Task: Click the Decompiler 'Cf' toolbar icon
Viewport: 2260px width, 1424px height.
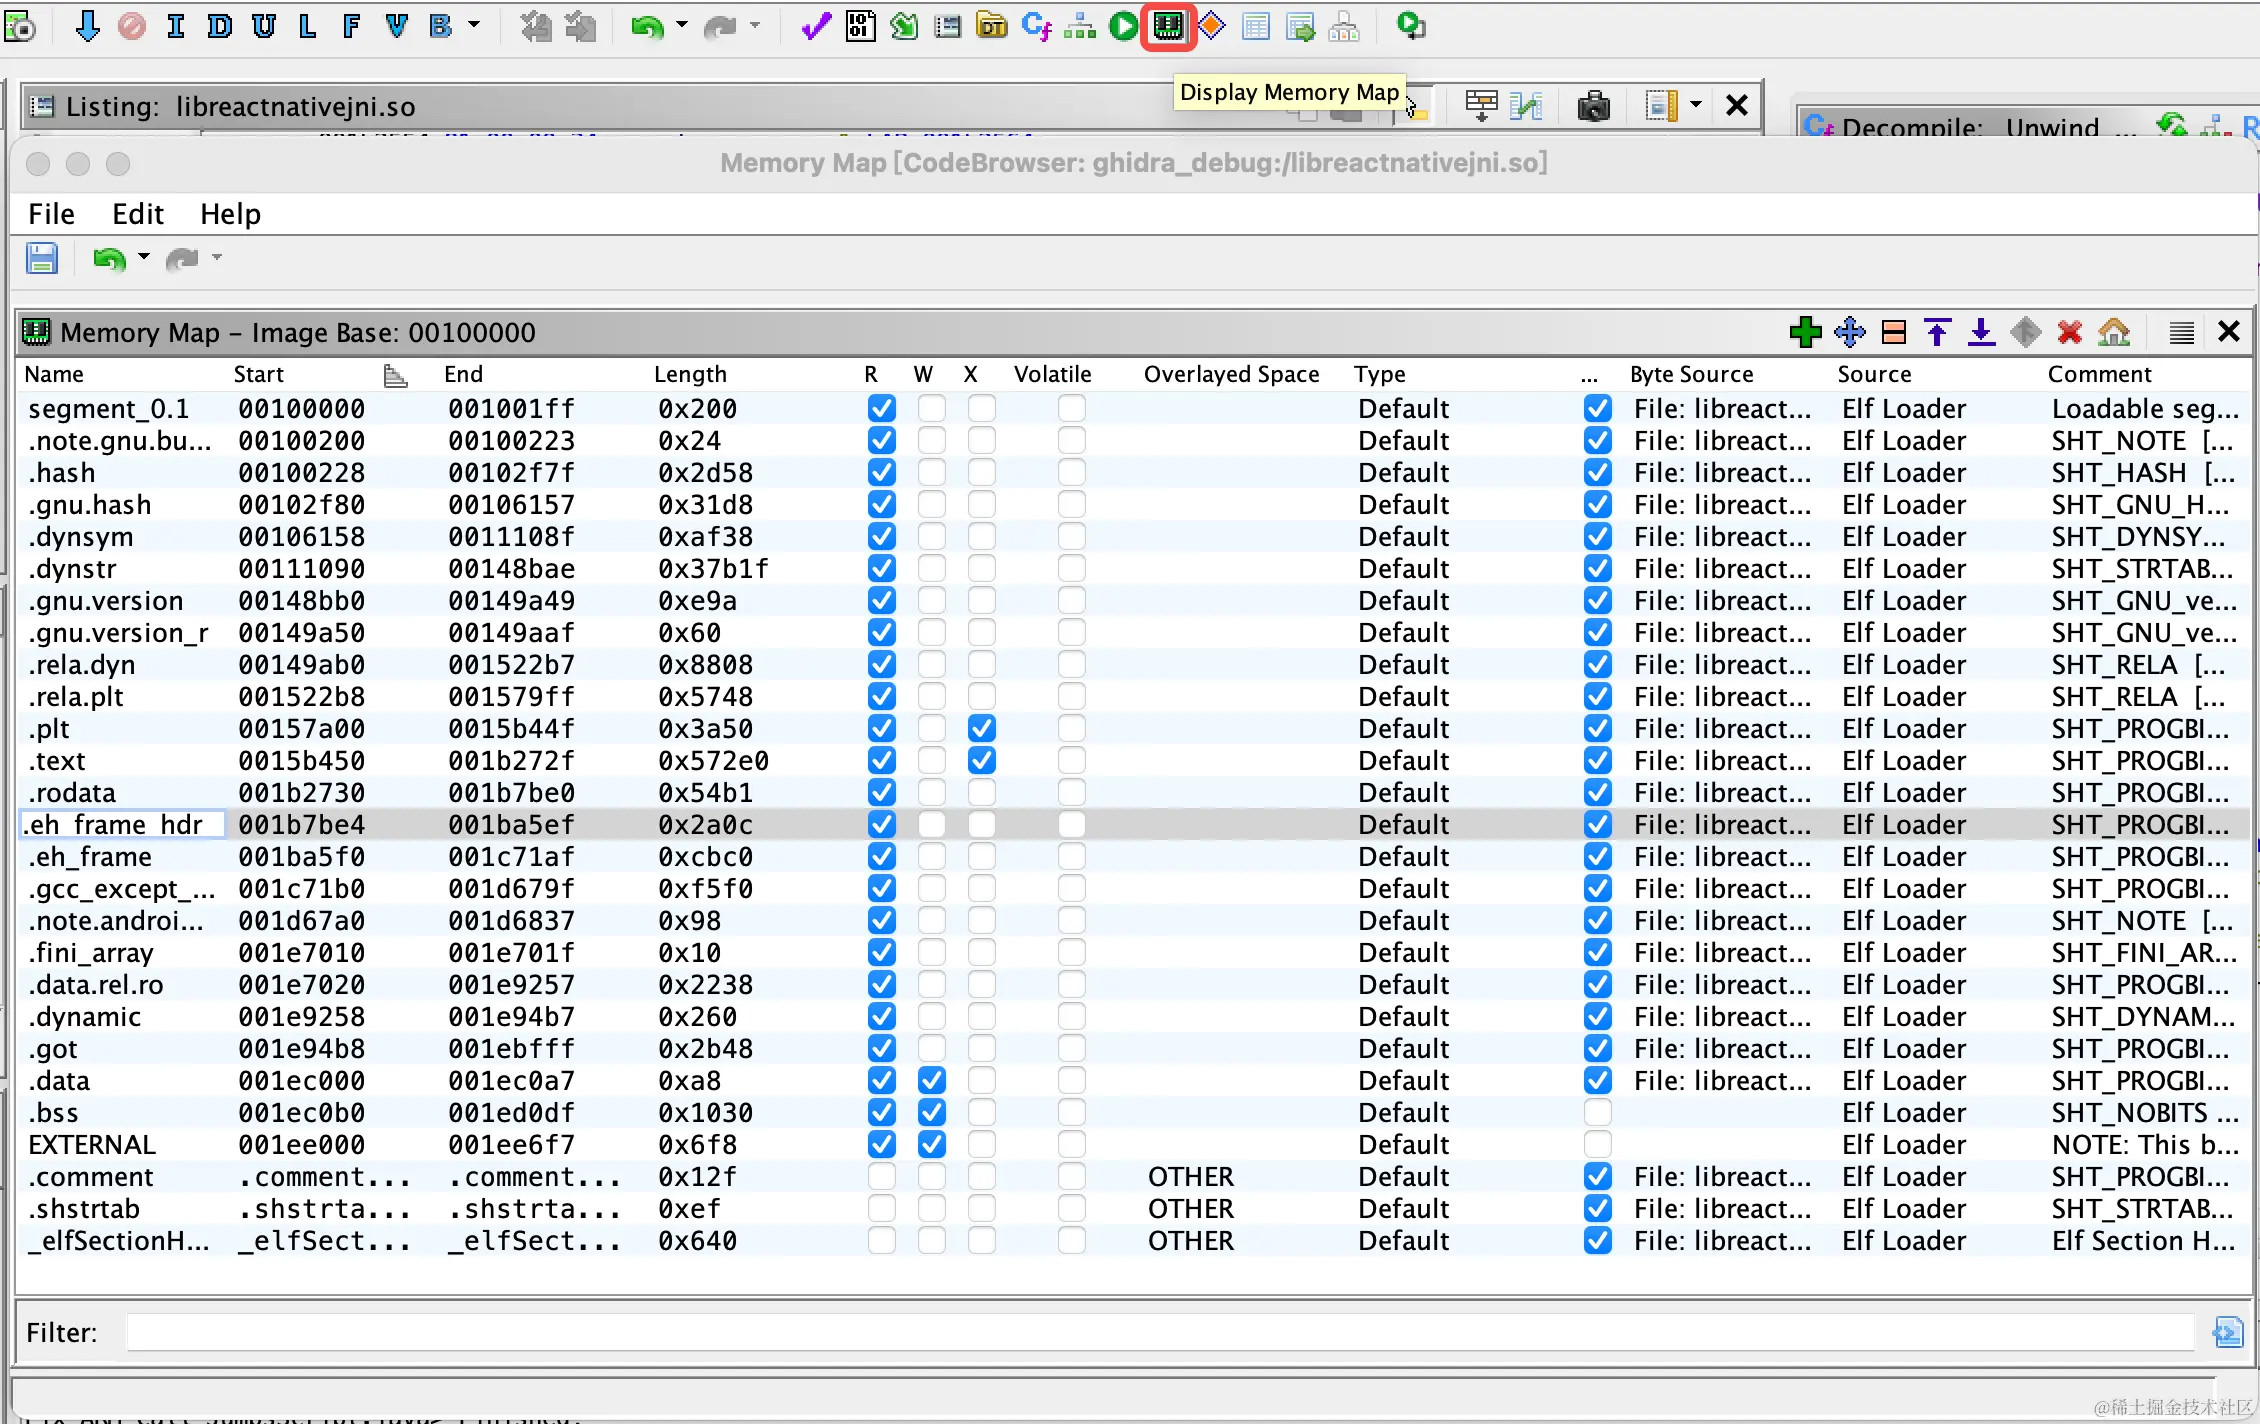Action: coord(1036,26)
